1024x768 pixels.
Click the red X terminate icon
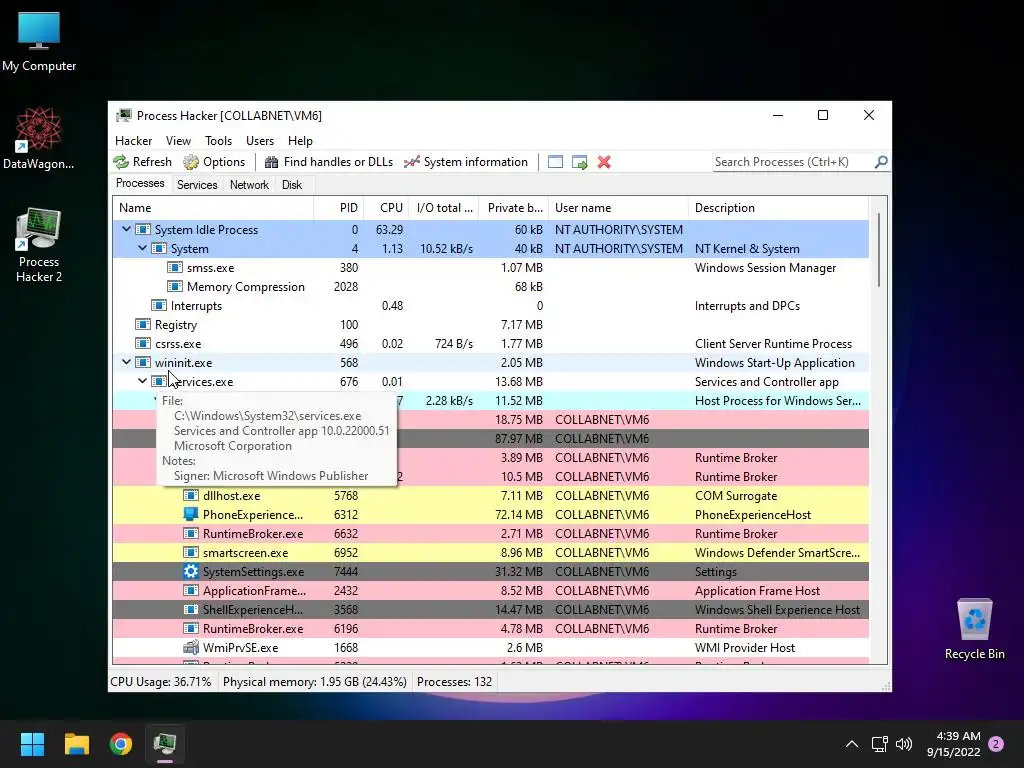[604, 162]
